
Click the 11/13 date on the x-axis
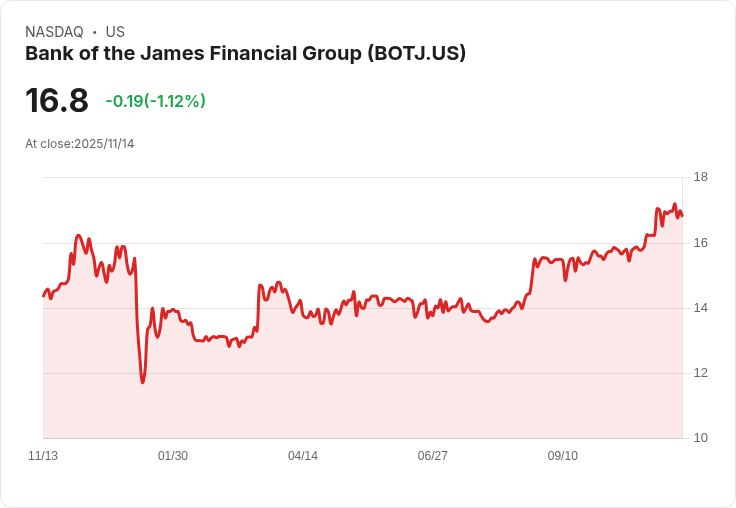coord(43,456)
